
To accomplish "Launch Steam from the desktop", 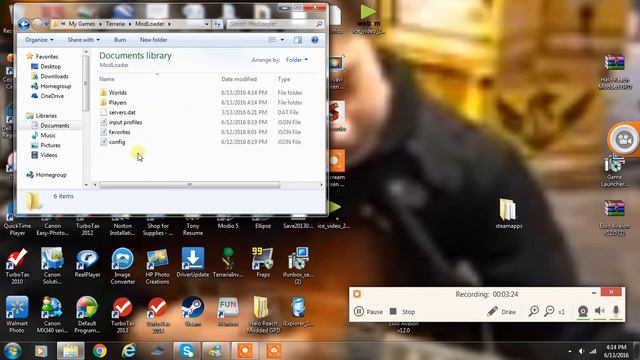I will [193, 311].
